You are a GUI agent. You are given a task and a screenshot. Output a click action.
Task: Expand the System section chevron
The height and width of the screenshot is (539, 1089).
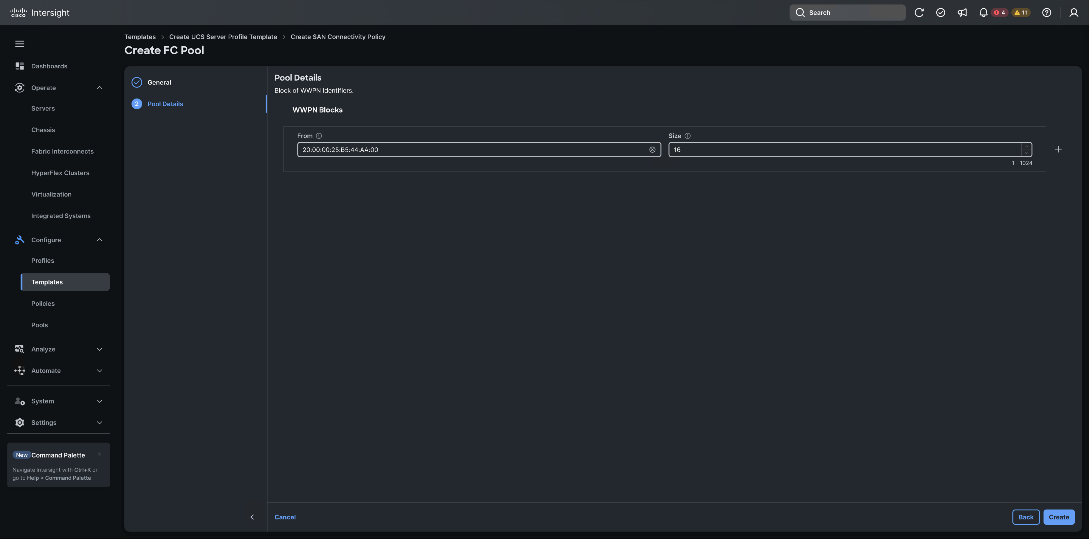(99, 401)
